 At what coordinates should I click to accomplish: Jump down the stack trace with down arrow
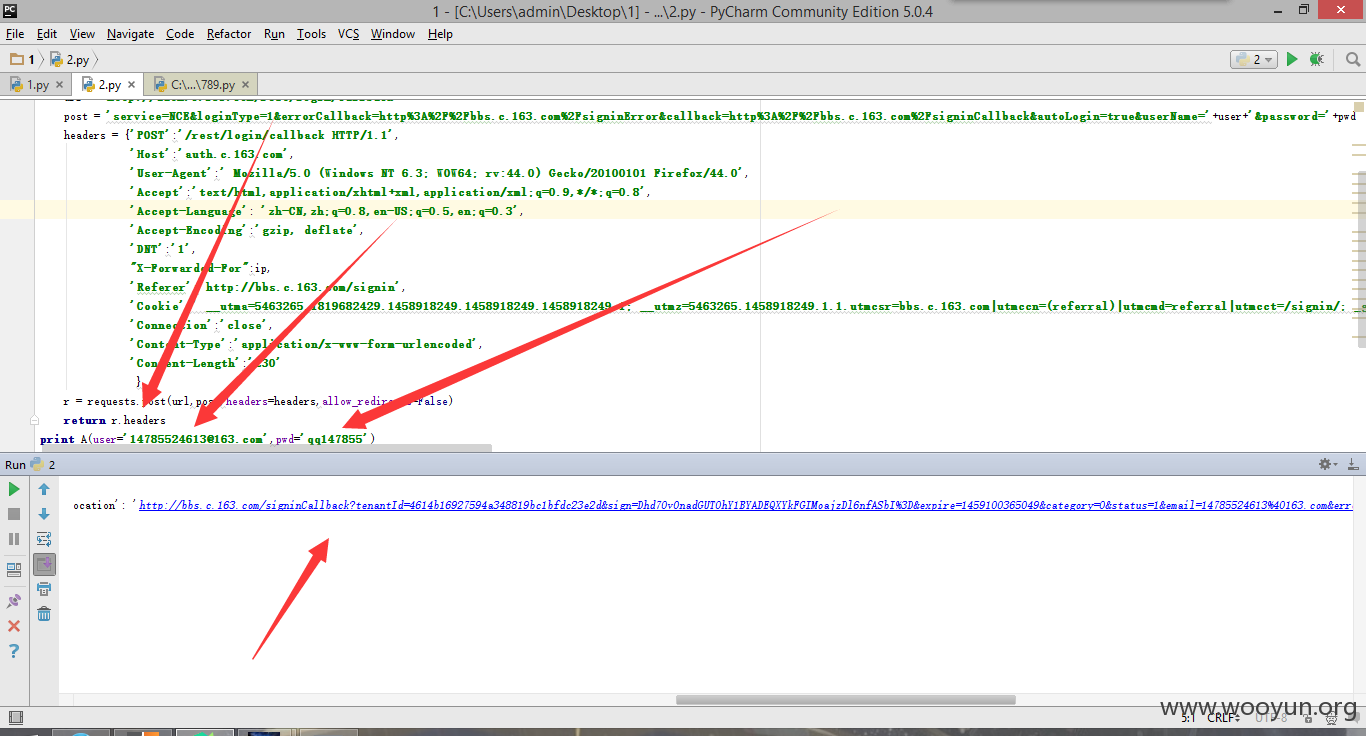[x=44, y=514]
